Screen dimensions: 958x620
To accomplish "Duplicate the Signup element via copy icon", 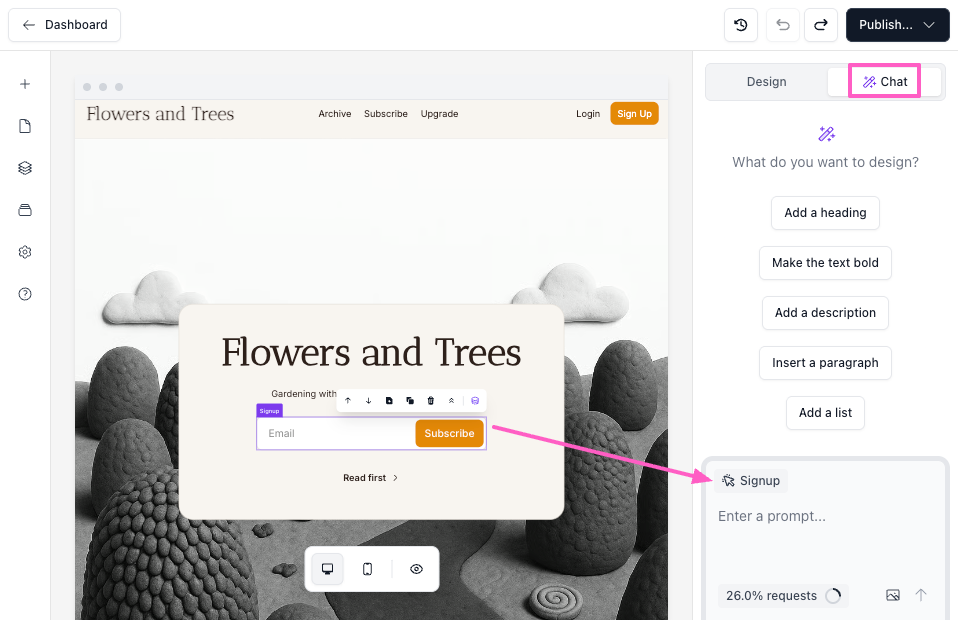I will pyautogui.click(x=410, y=401).
